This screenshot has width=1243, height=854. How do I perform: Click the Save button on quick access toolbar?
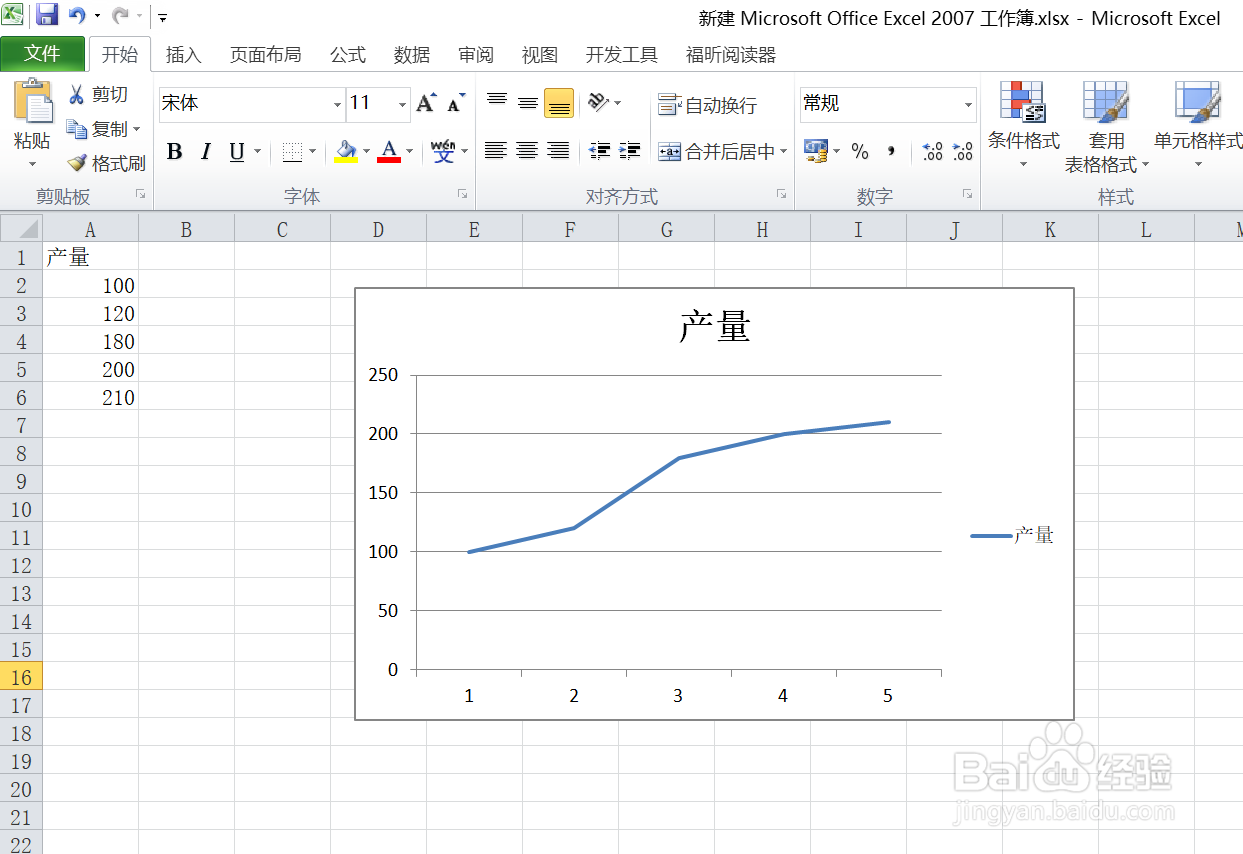[x=45, y=13]
